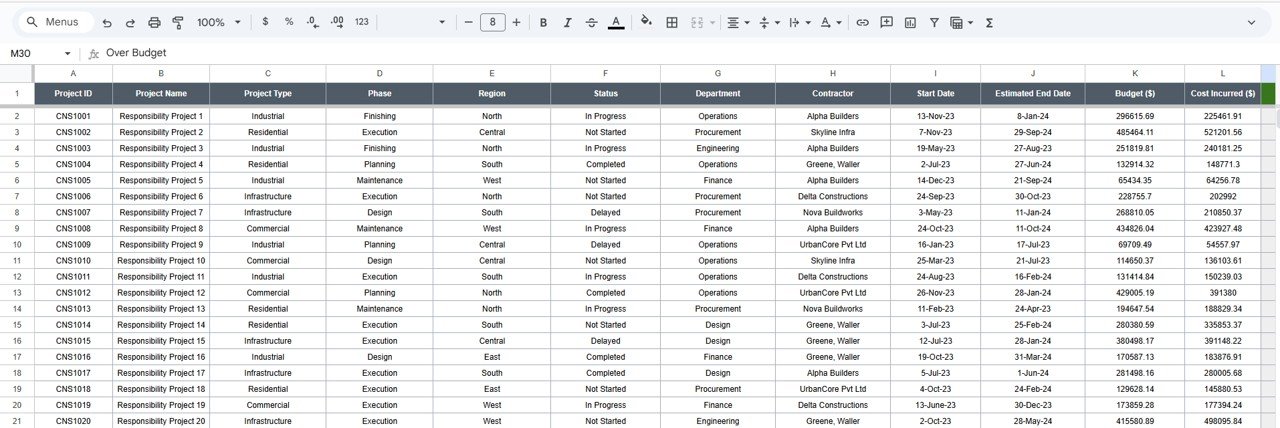Click the format as currency button
The height and width of the screenshot is (428, 1280).
click(265, 22)
